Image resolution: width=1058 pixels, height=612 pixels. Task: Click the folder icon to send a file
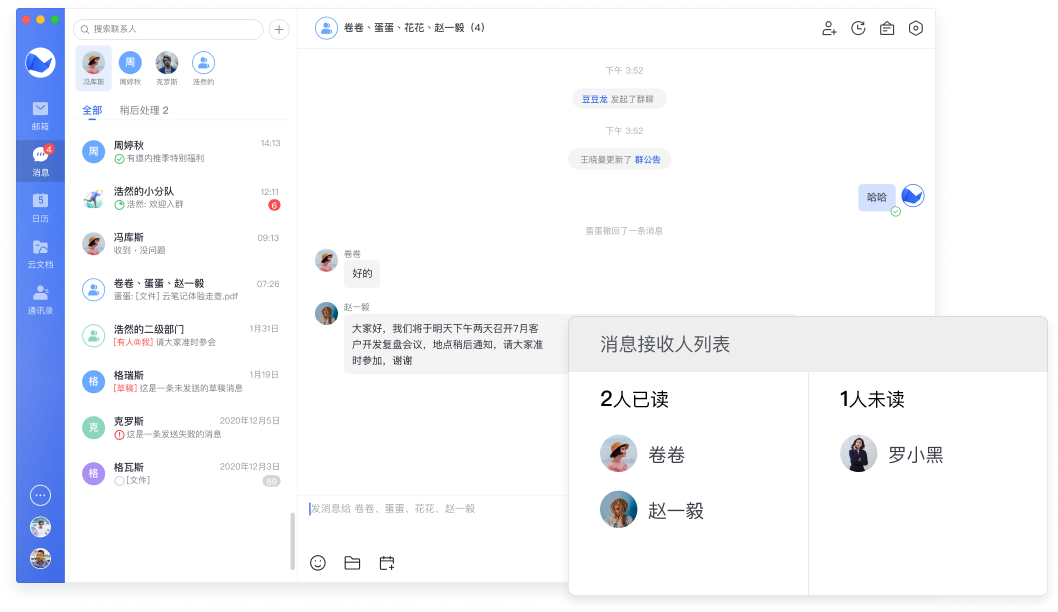[x=352, y=563]
